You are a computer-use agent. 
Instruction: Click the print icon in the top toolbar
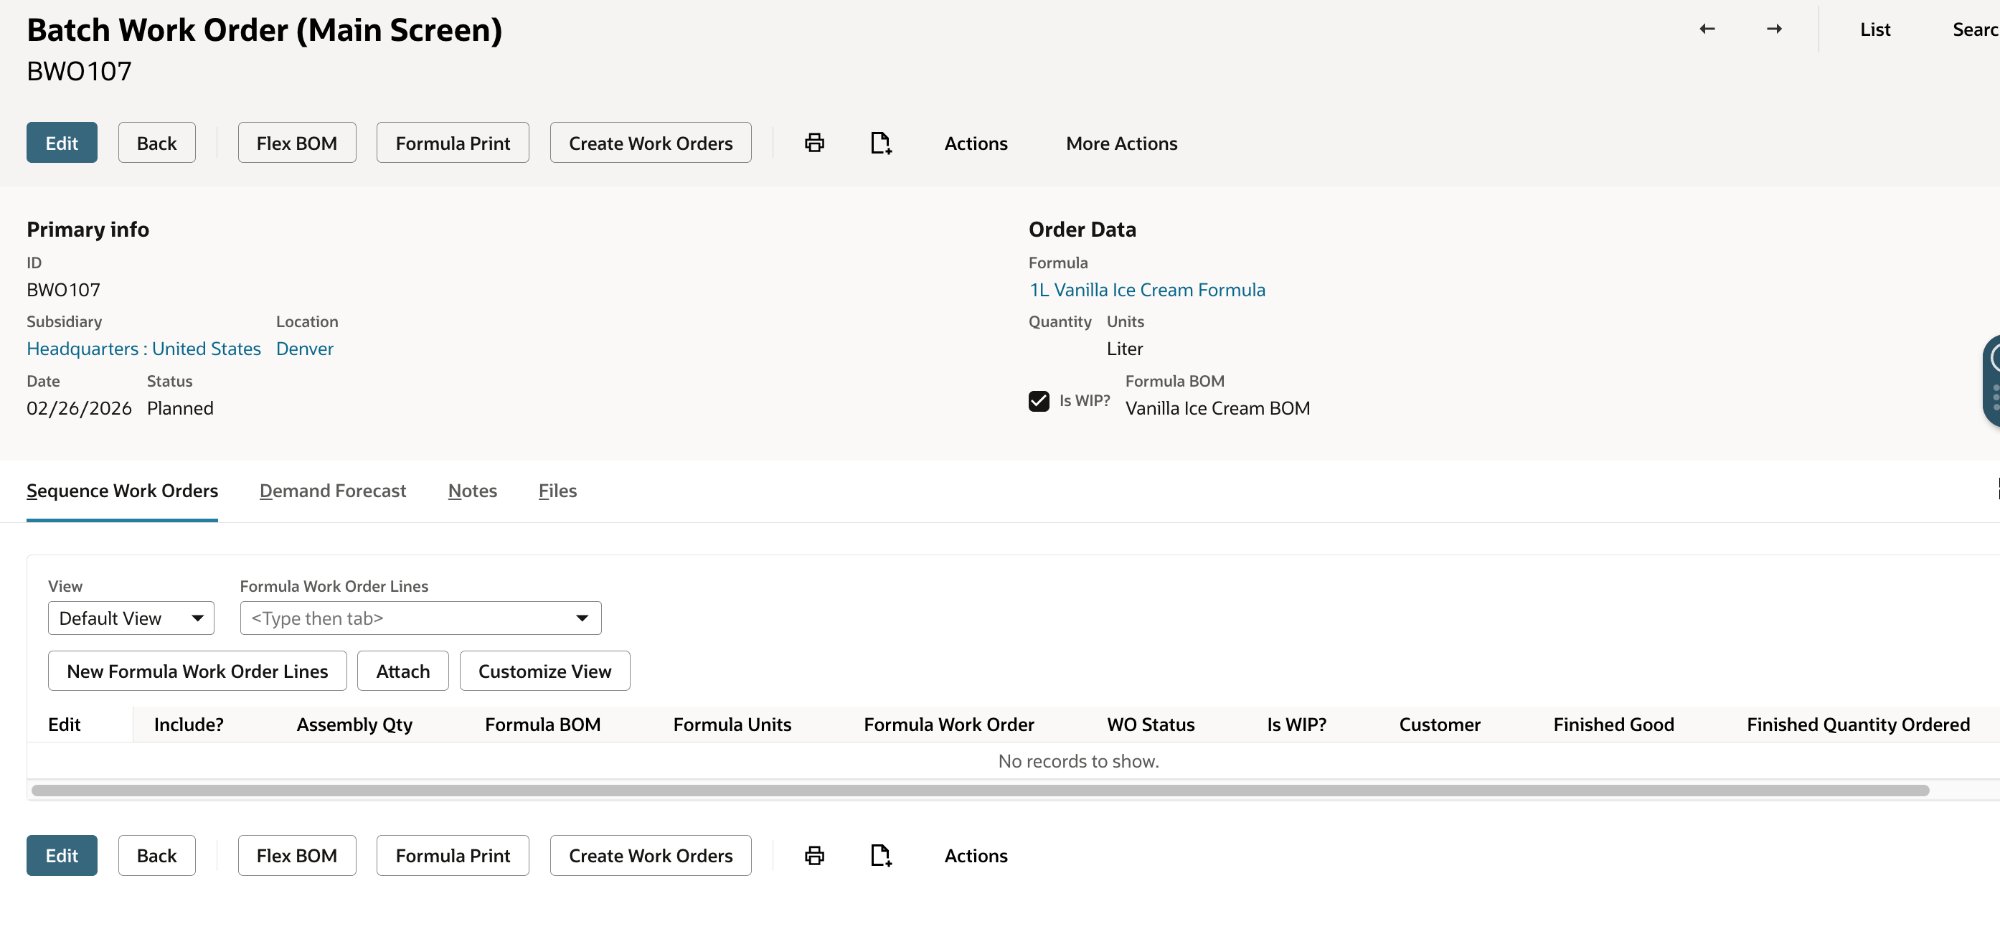pyautogui.click(x=813, y=143)
